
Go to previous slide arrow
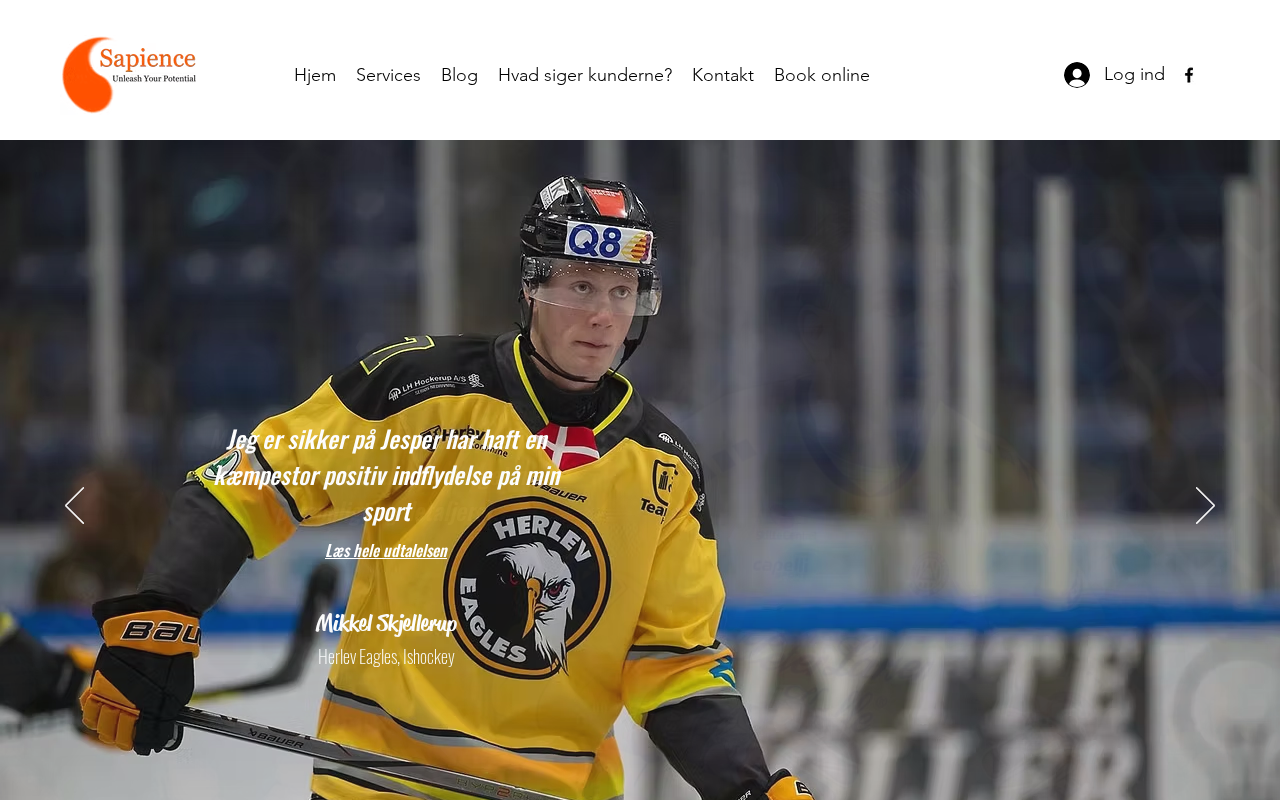(x=75, y=506)
